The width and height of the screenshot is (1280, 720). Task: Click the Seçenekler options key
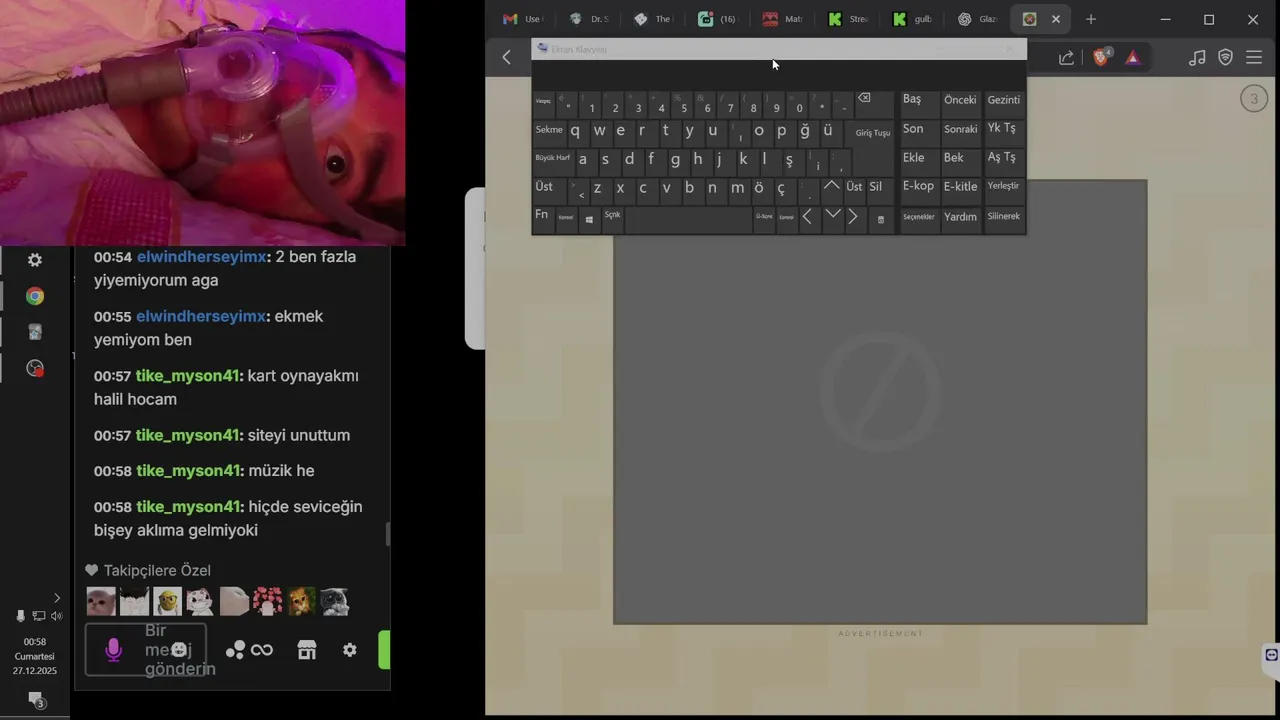click(x=919, y=218)
